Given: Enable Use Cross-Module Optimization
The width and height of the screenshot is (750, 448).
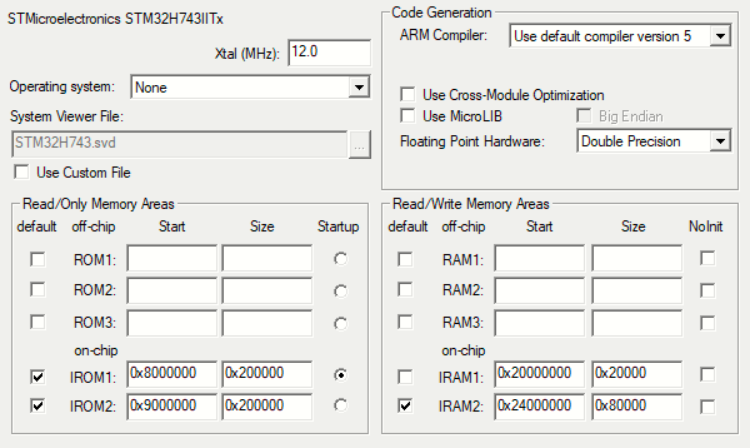Looking at the screenshot, I should 408,94.
